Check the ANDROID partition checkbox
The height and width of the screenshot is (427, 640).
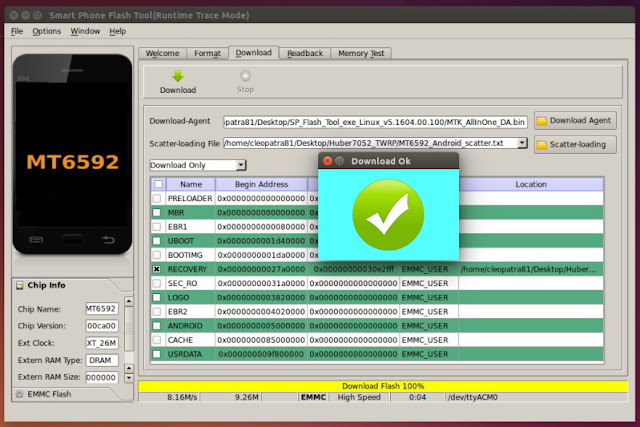point(157,326)
